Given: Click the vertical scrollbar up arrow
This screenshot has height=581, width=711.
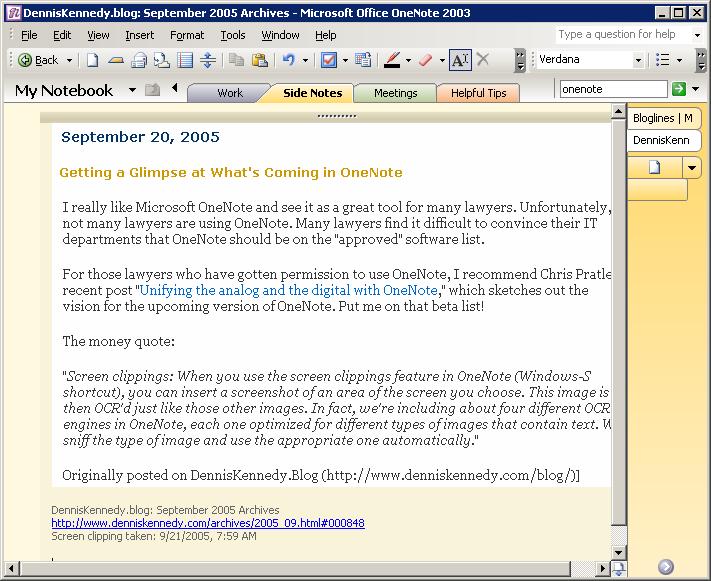Looking at the screenshot, I should [x=618, y=111].
